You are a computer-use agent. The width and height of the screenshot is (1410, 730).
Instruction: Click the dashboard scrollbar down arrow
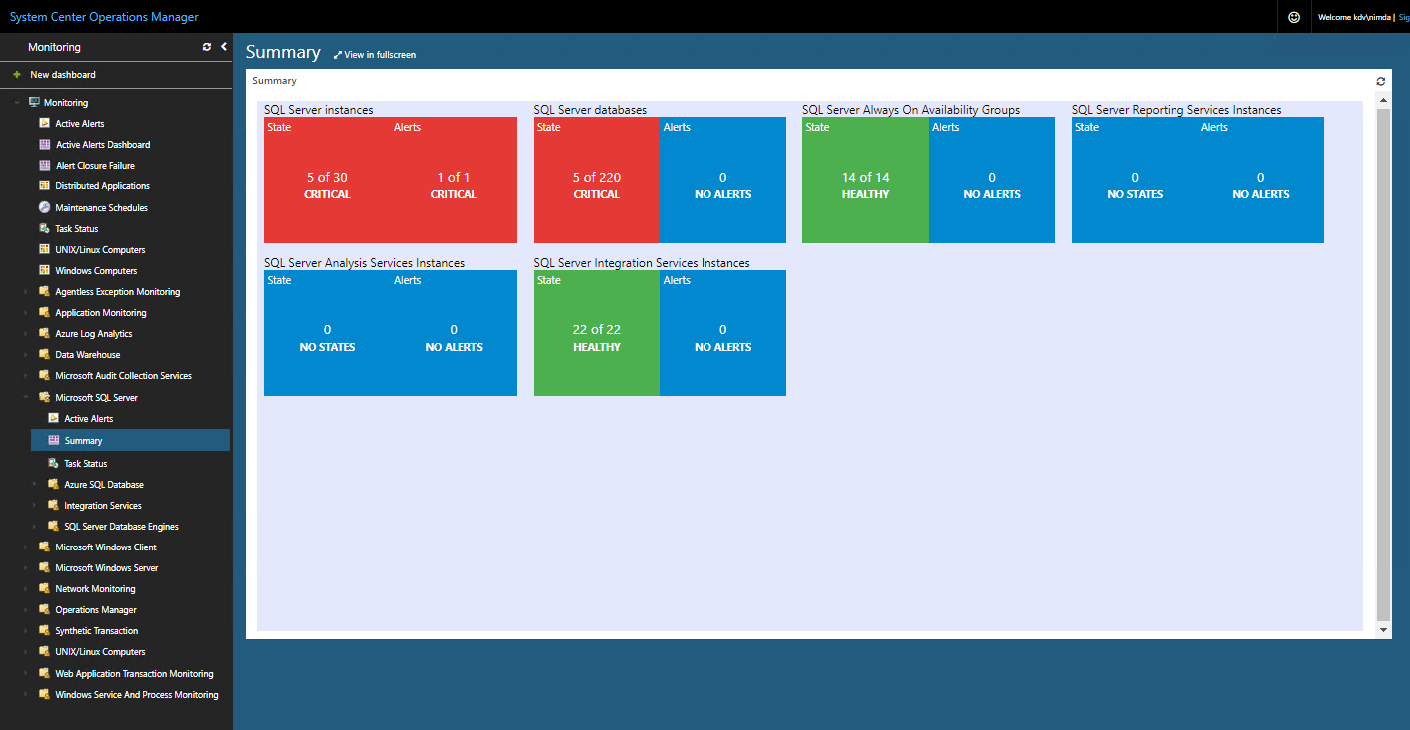pyautogui.click(x=1384, y=630)
